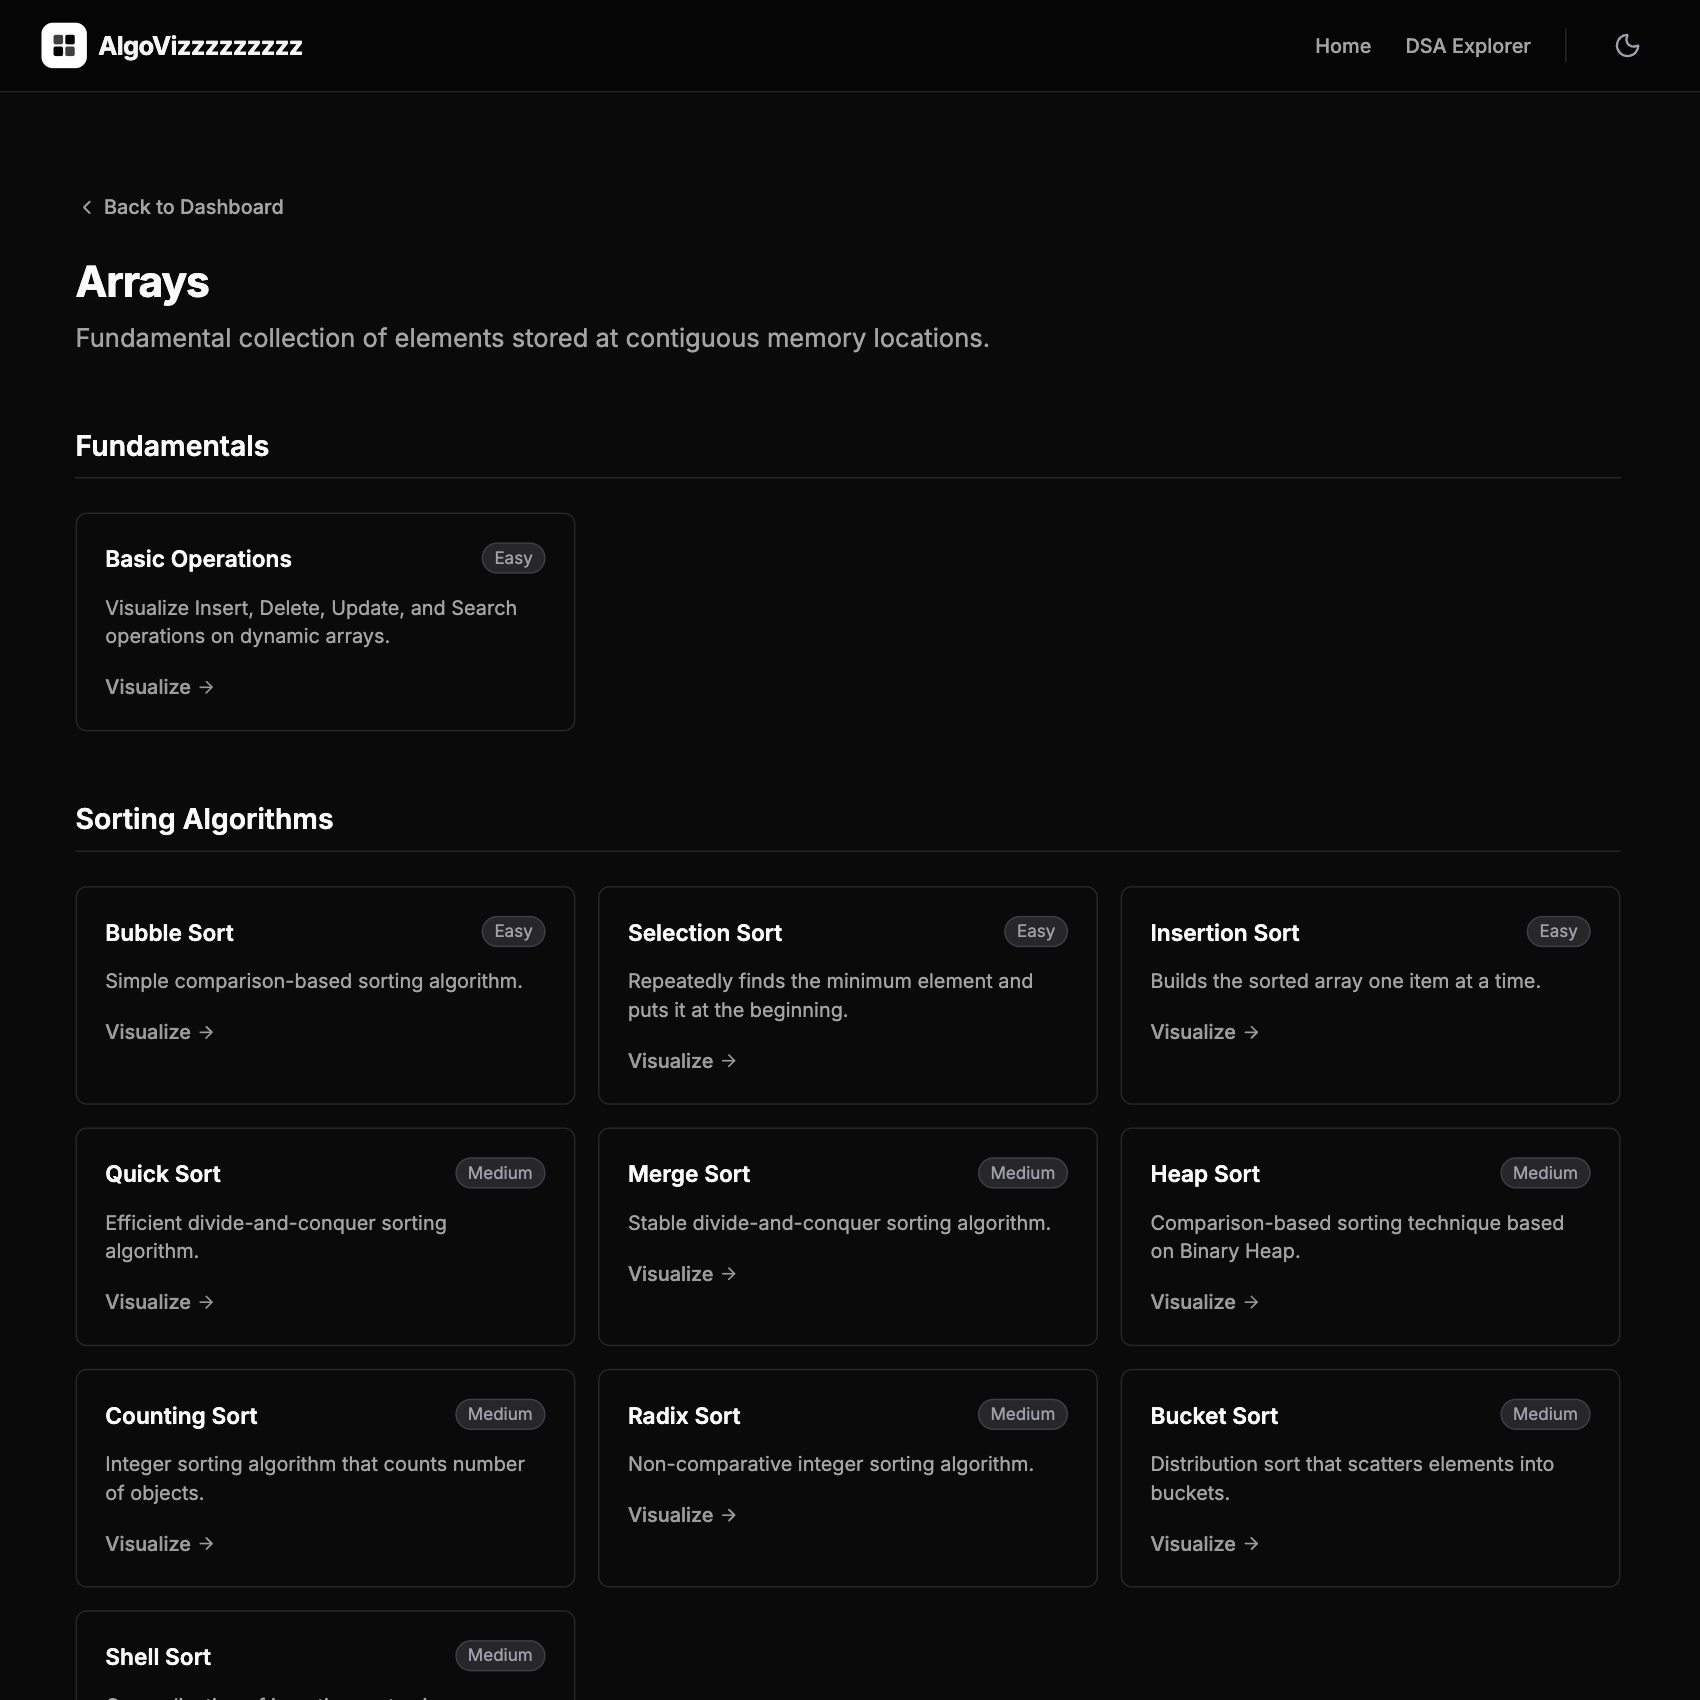Open Visualize link for Radix Sort
This screenshot has height=1700, width=1700.
(682, 1515)
